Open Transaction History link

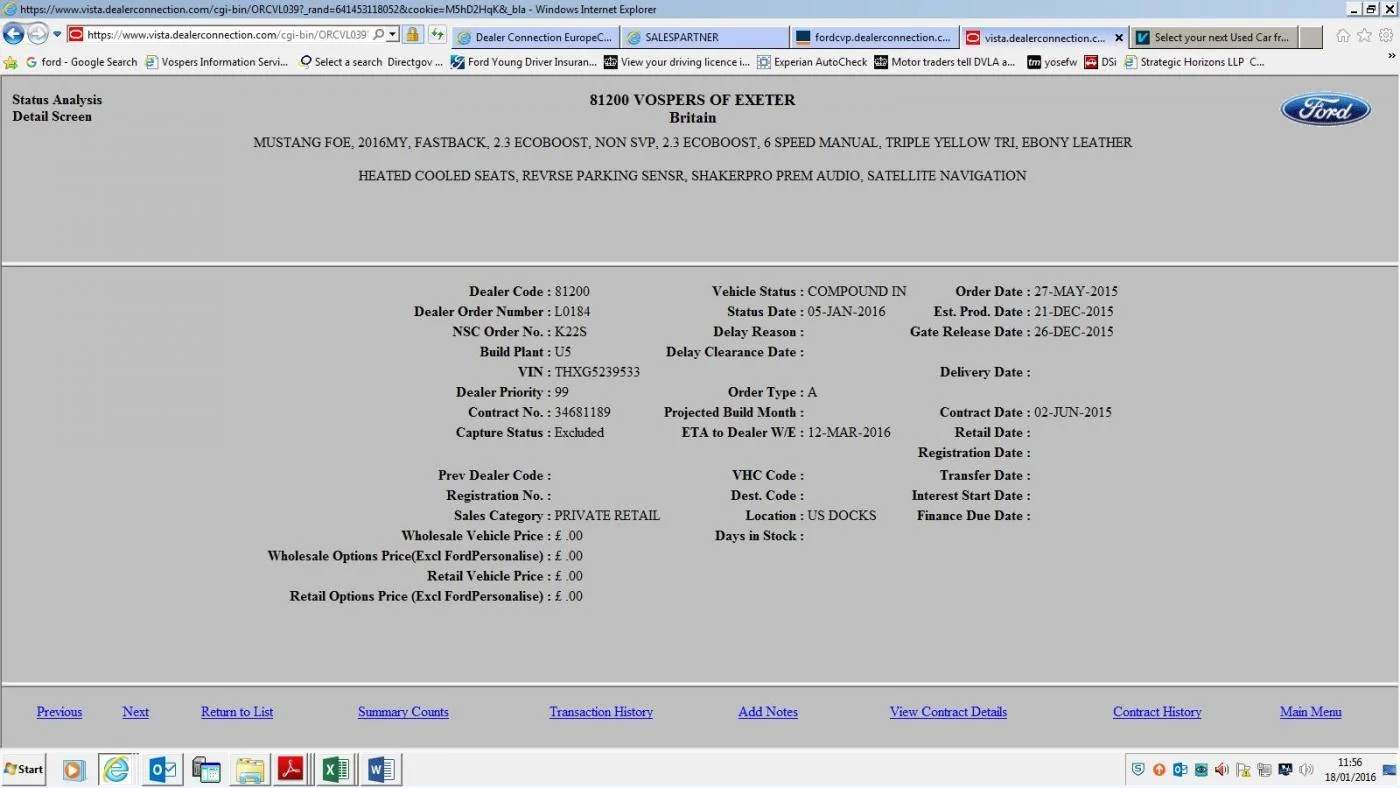601,712
